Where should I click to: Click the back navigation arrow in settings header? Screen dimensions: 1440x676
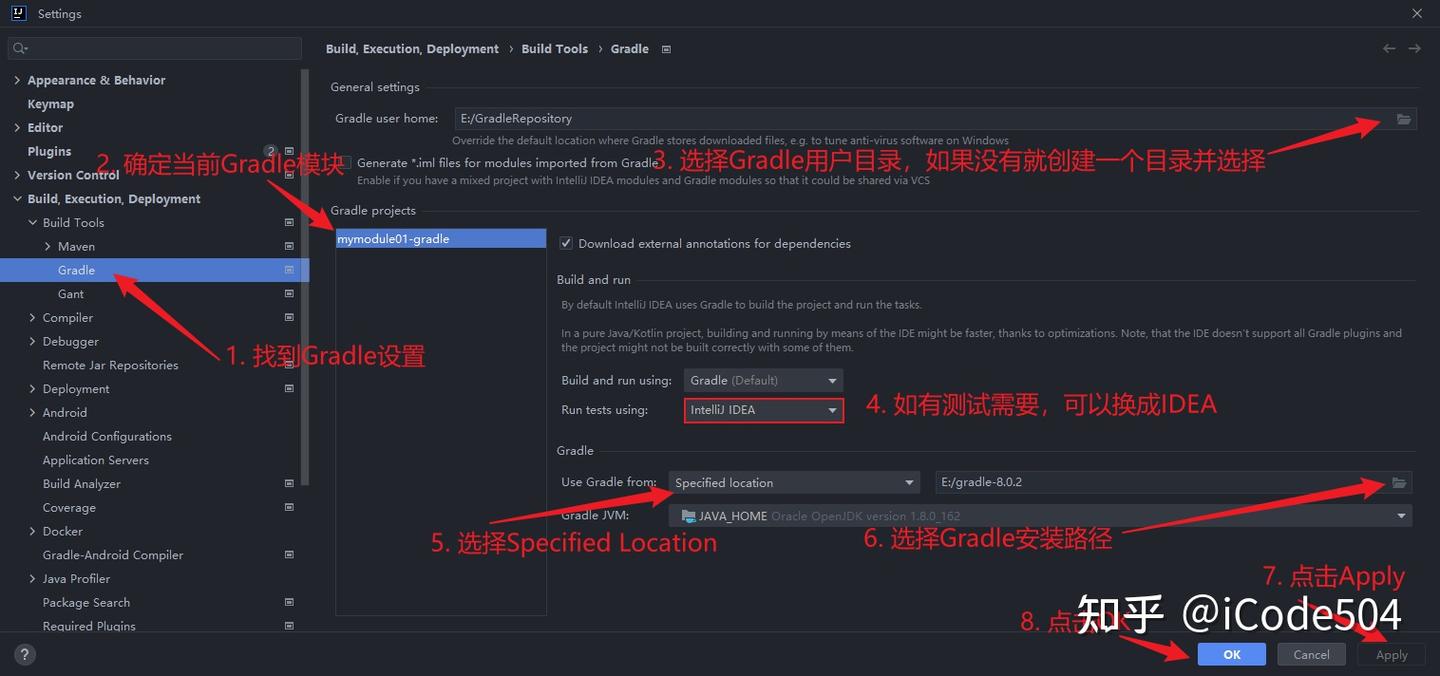1389,48
